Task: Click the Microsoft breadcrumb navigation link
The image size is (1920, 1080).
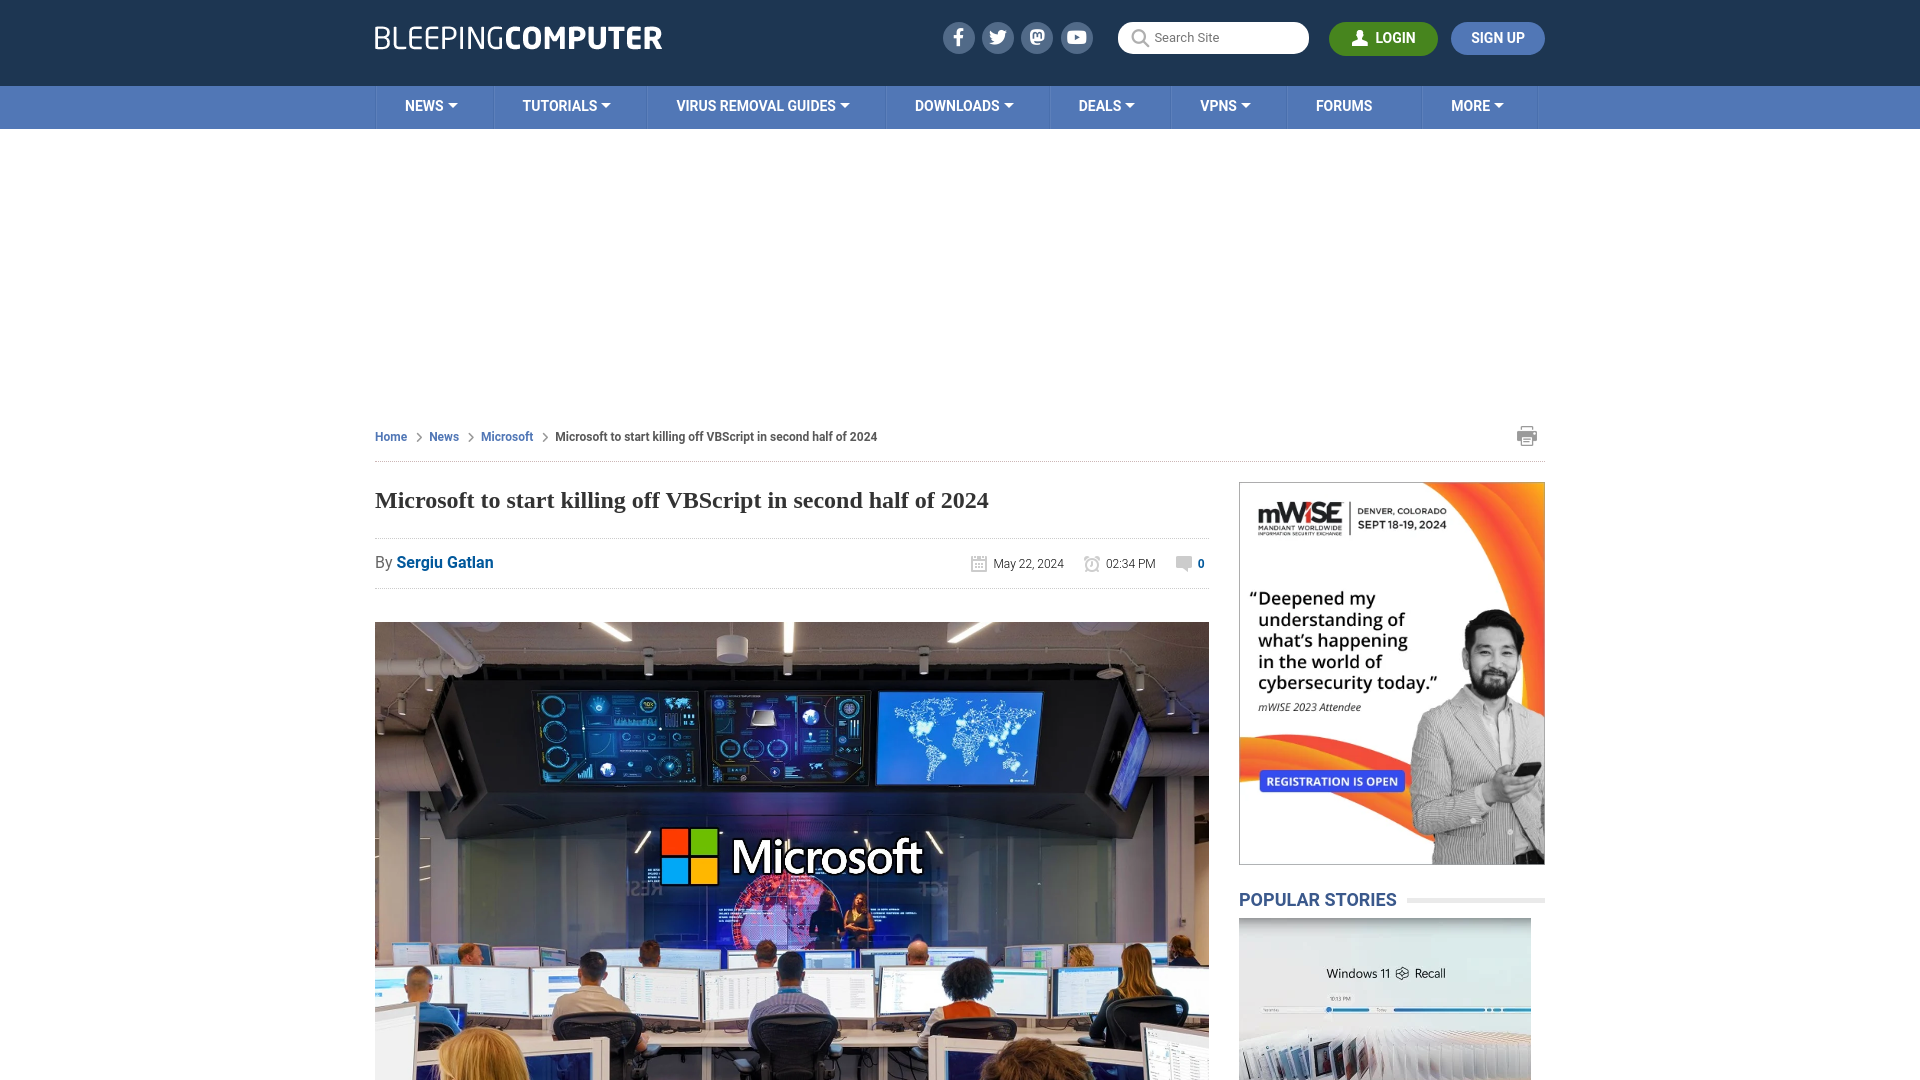Action: point(506,436)
